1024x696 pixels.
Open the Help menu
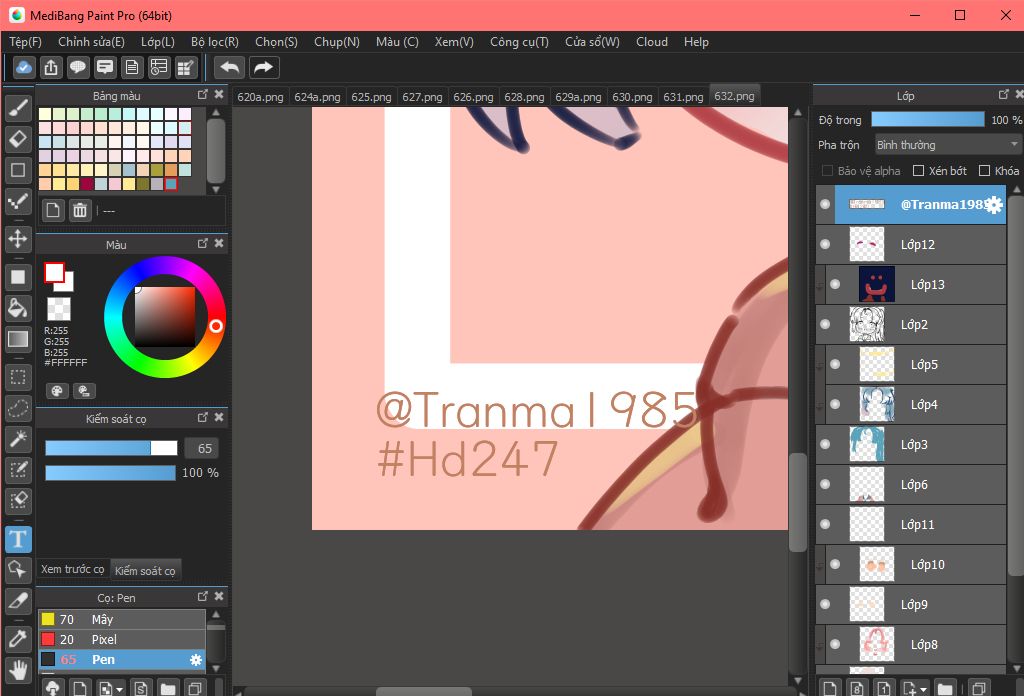coord(696,42)
